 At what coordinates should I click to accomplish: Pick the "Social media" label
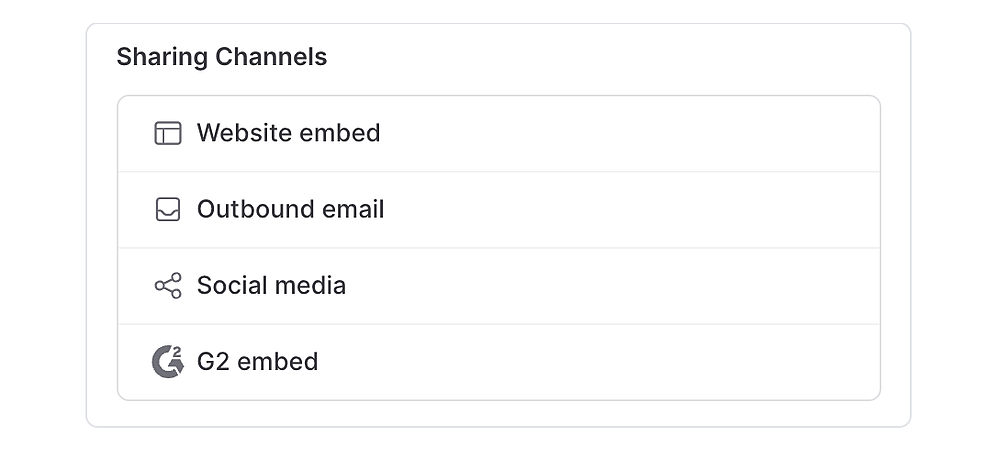271,286
